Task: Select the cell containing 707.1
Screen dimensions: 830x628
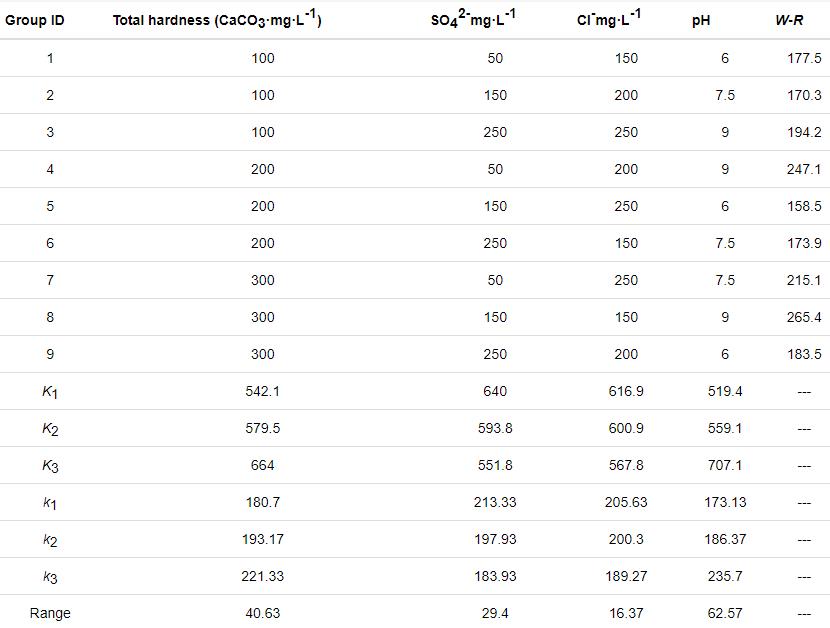Action: pos(725,465)
